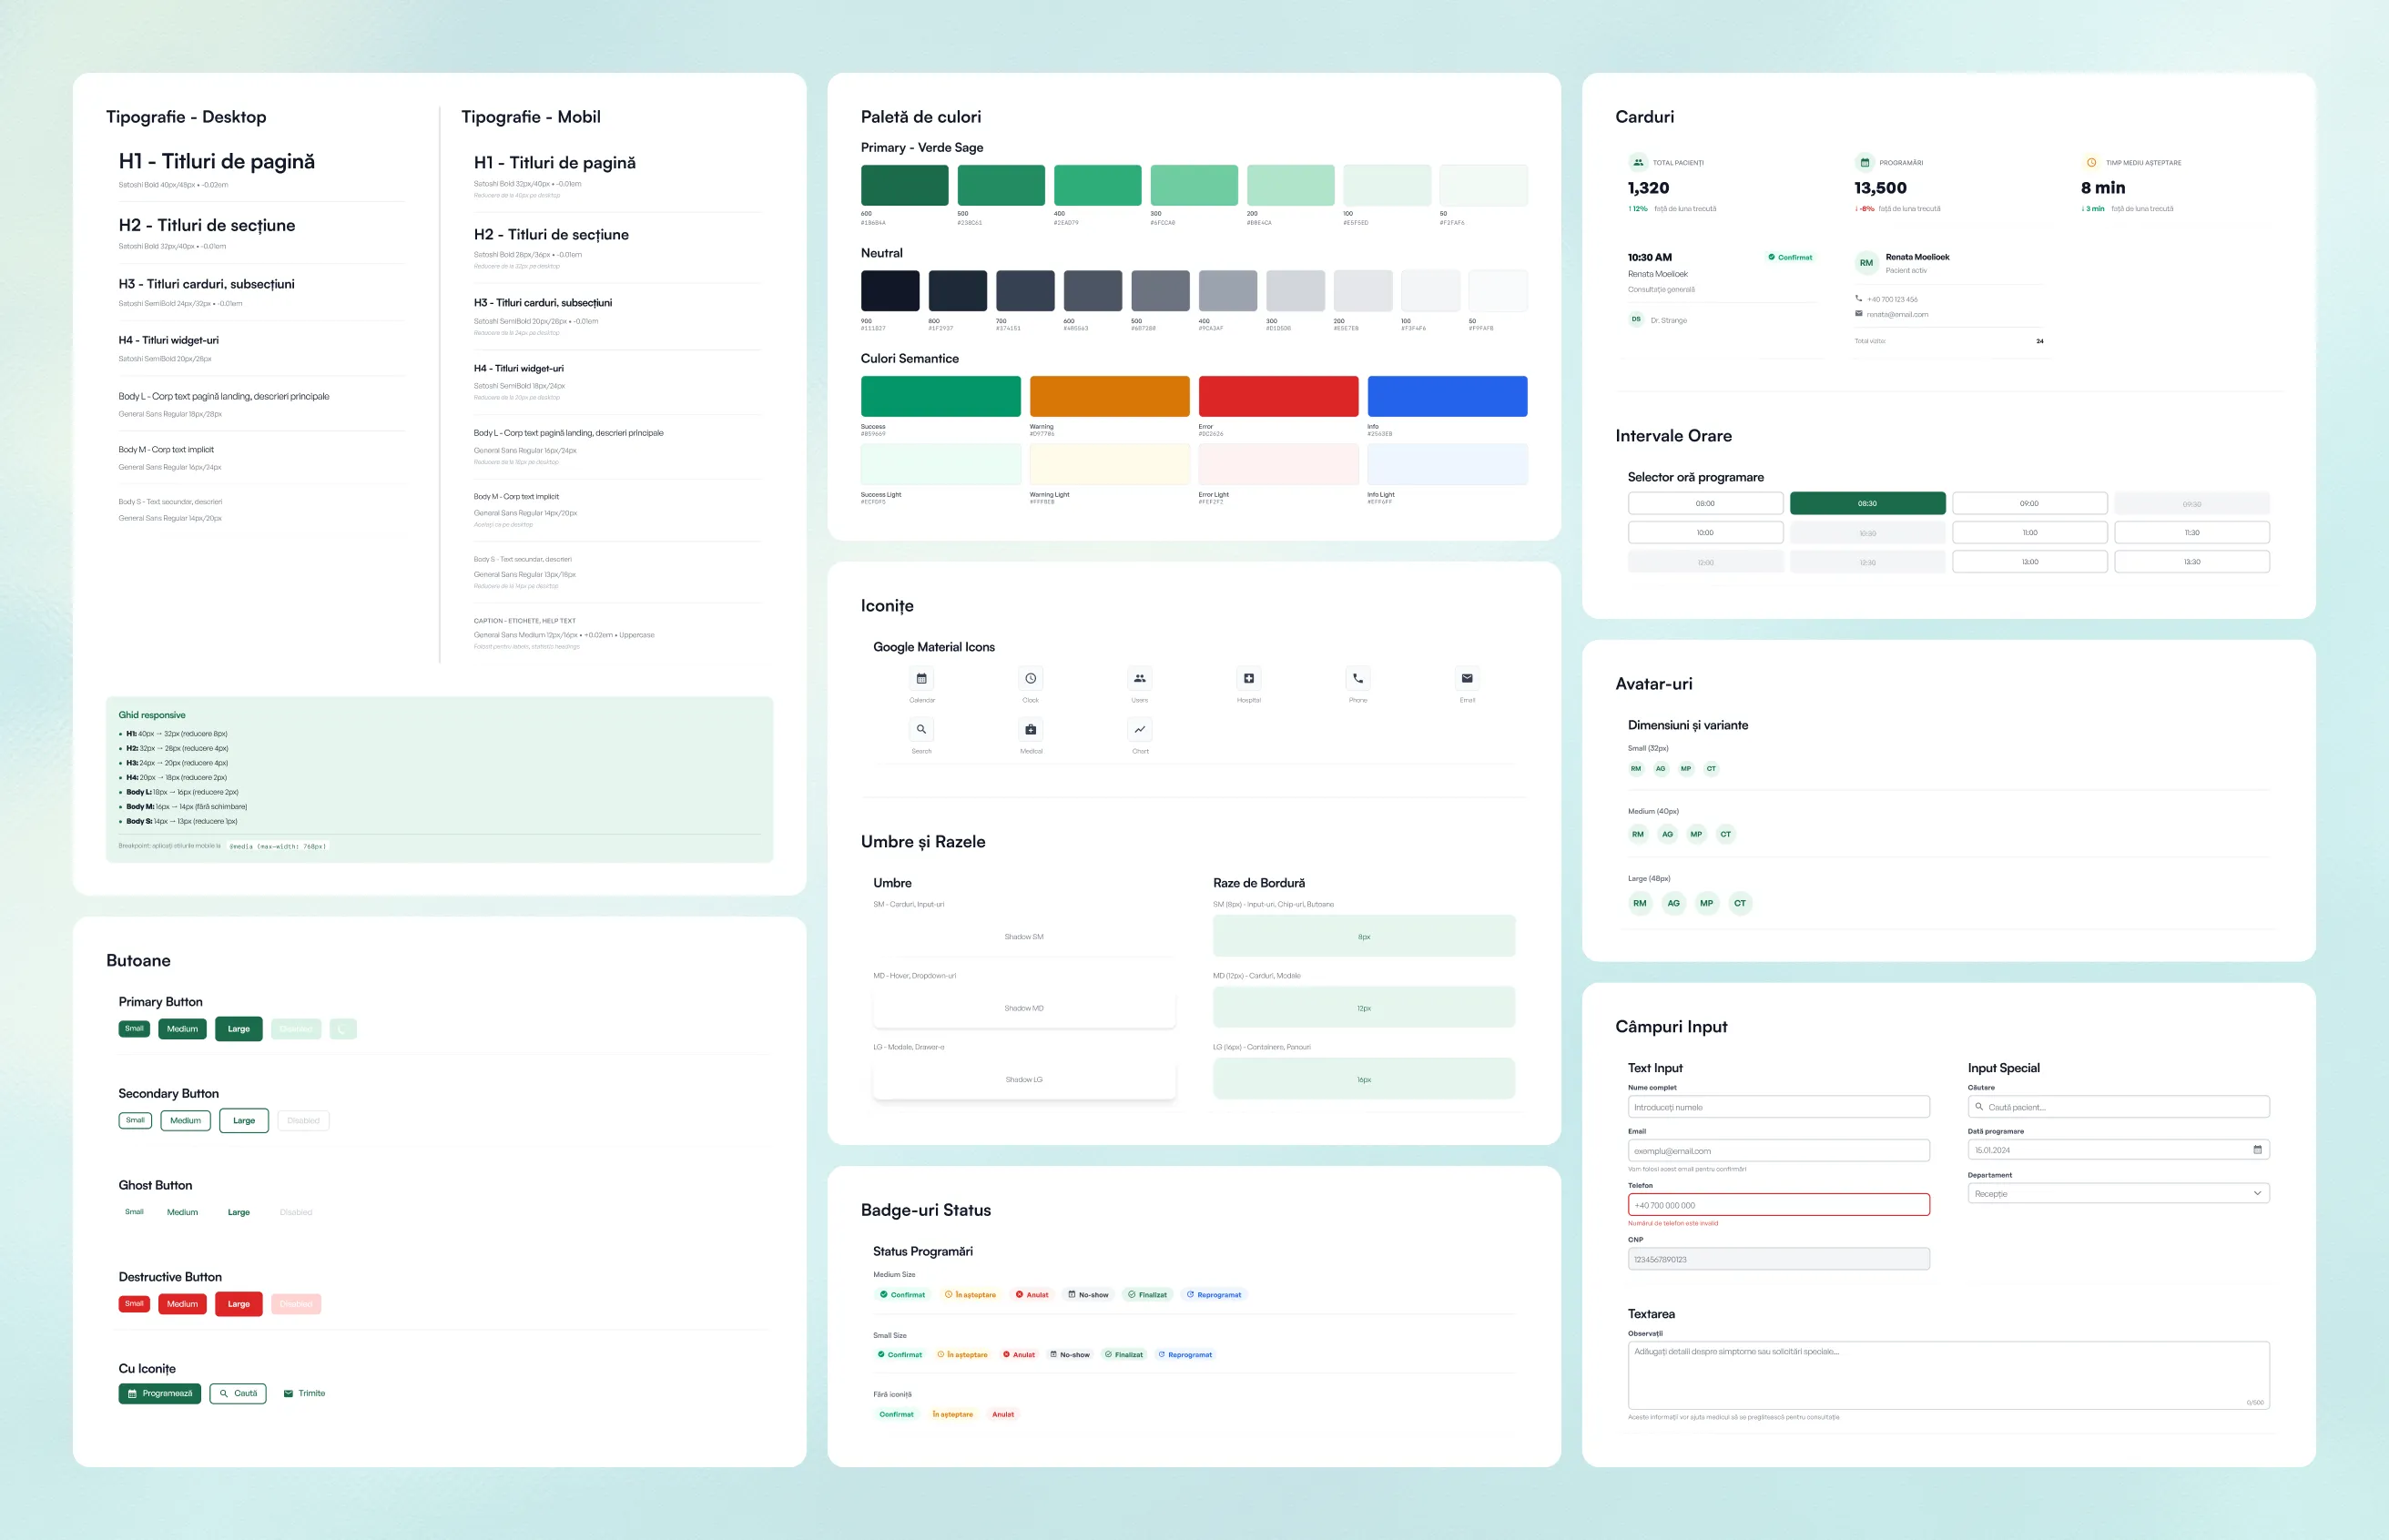This screenshot has width=2389, height=1540.
Task: Click the Programează button
Action: pos(160,1393)
